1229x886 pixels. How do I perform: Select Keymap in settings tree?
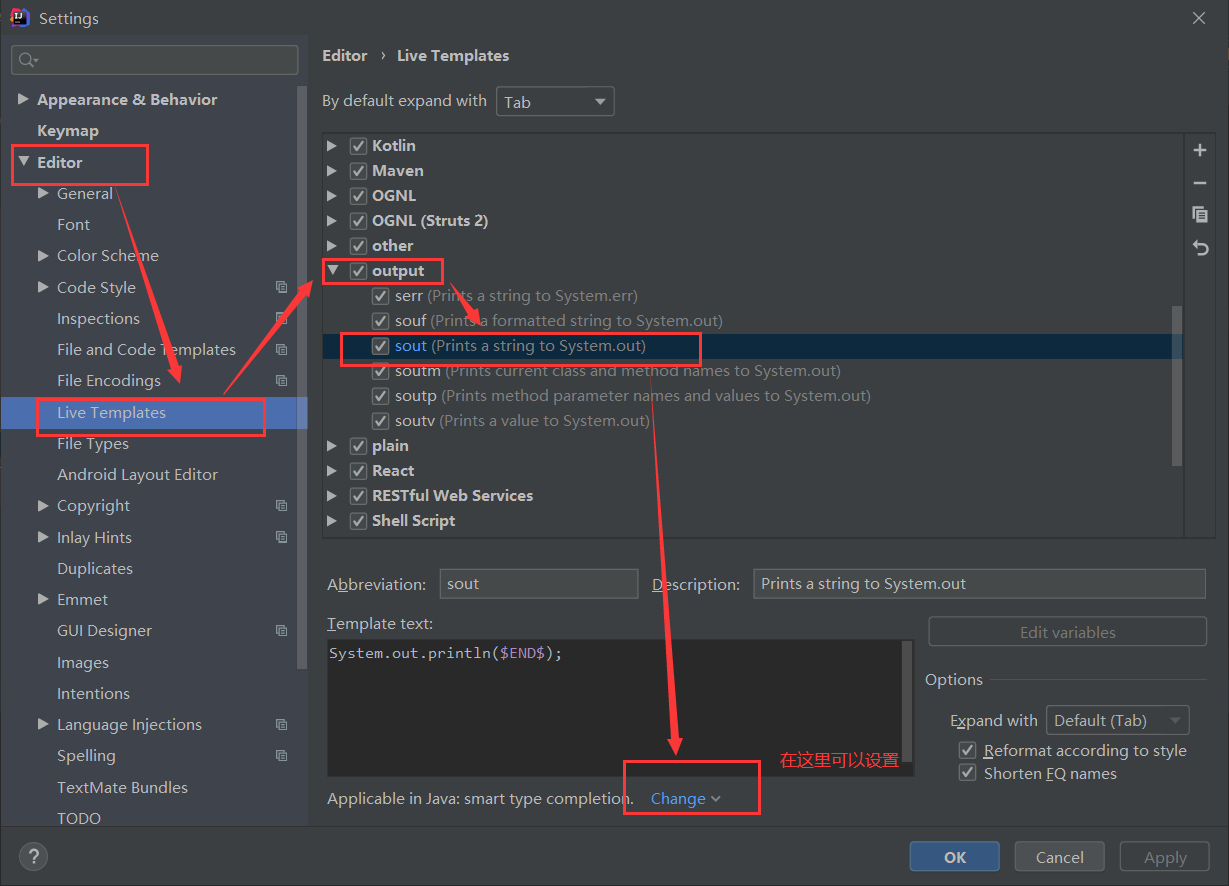68,131
